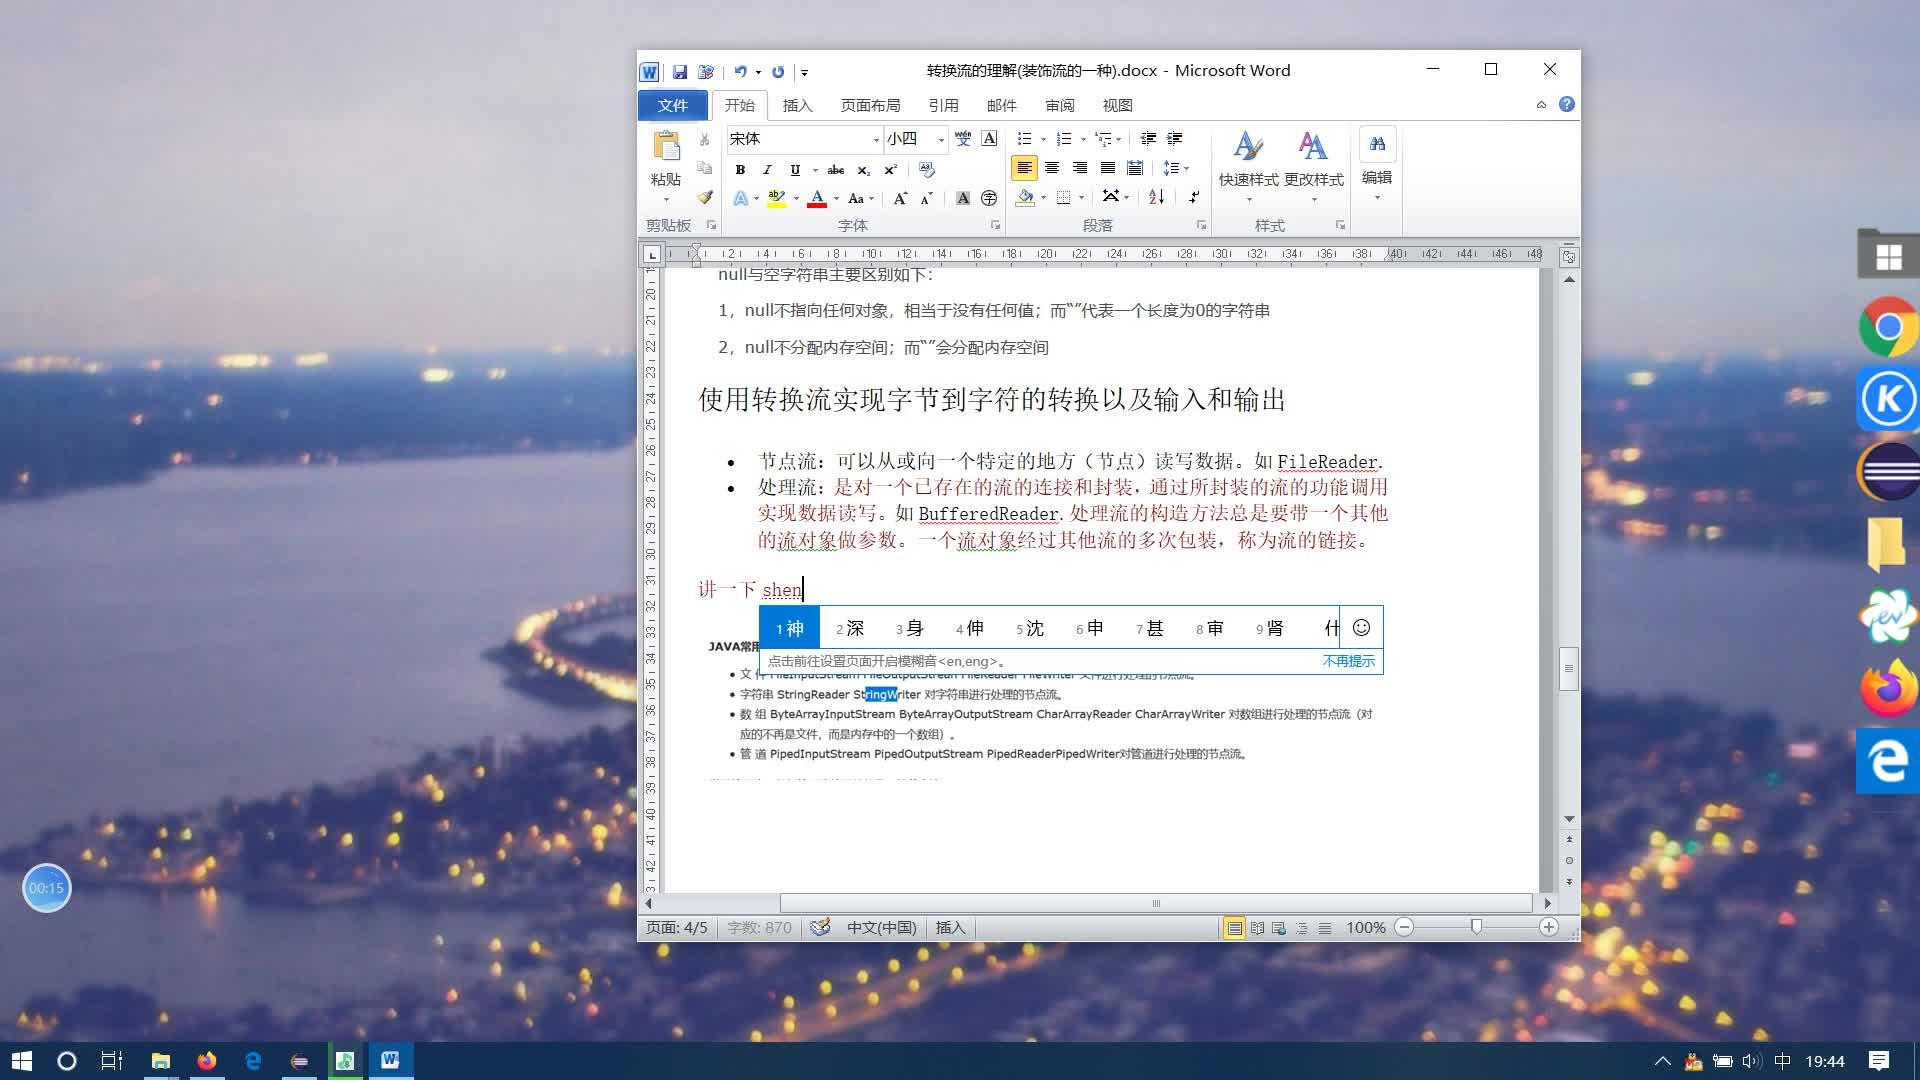This screenshot has width=1920, height=1080.
Task: Click the Format Painter brush icon
Action: coord(705,197)
